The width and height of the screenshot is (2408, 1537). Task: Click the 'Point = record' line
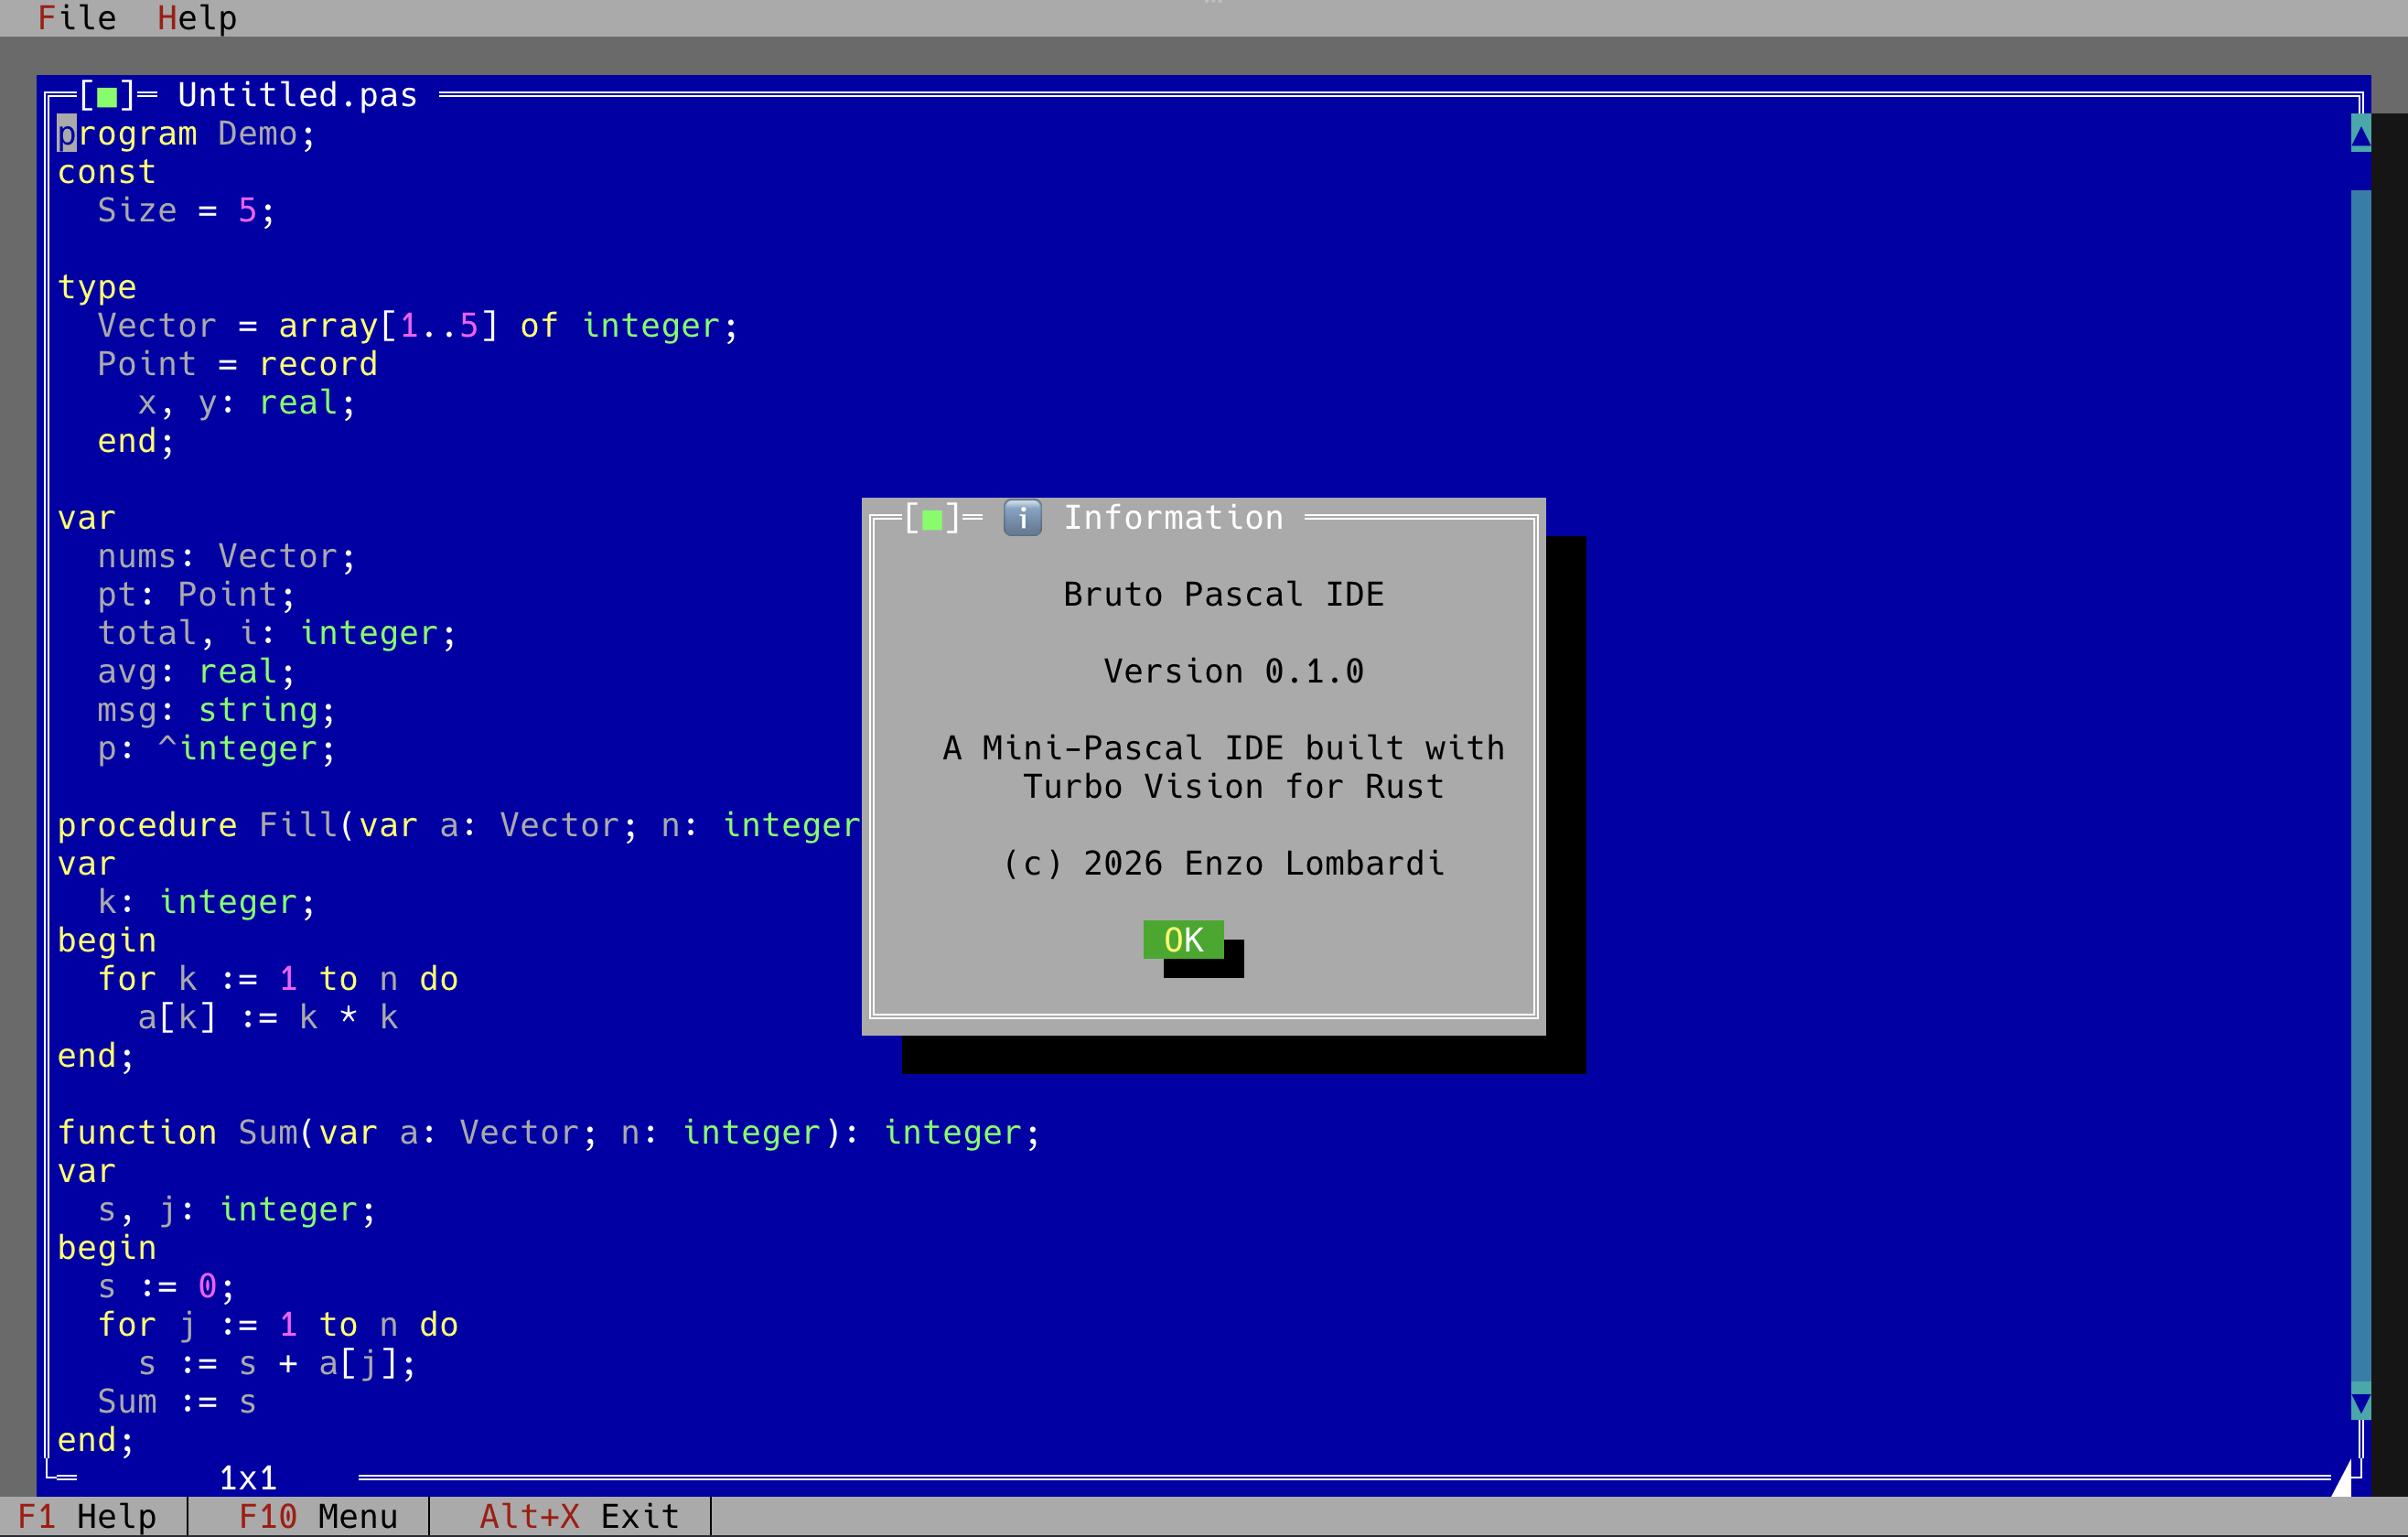point(237,364)
